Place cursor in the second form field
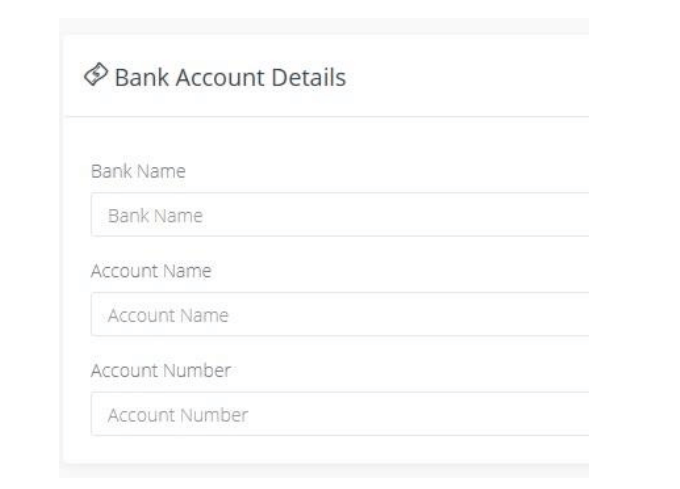Viewport: 680px width, 489px height. pyautogui.click(x=340, y=315)
